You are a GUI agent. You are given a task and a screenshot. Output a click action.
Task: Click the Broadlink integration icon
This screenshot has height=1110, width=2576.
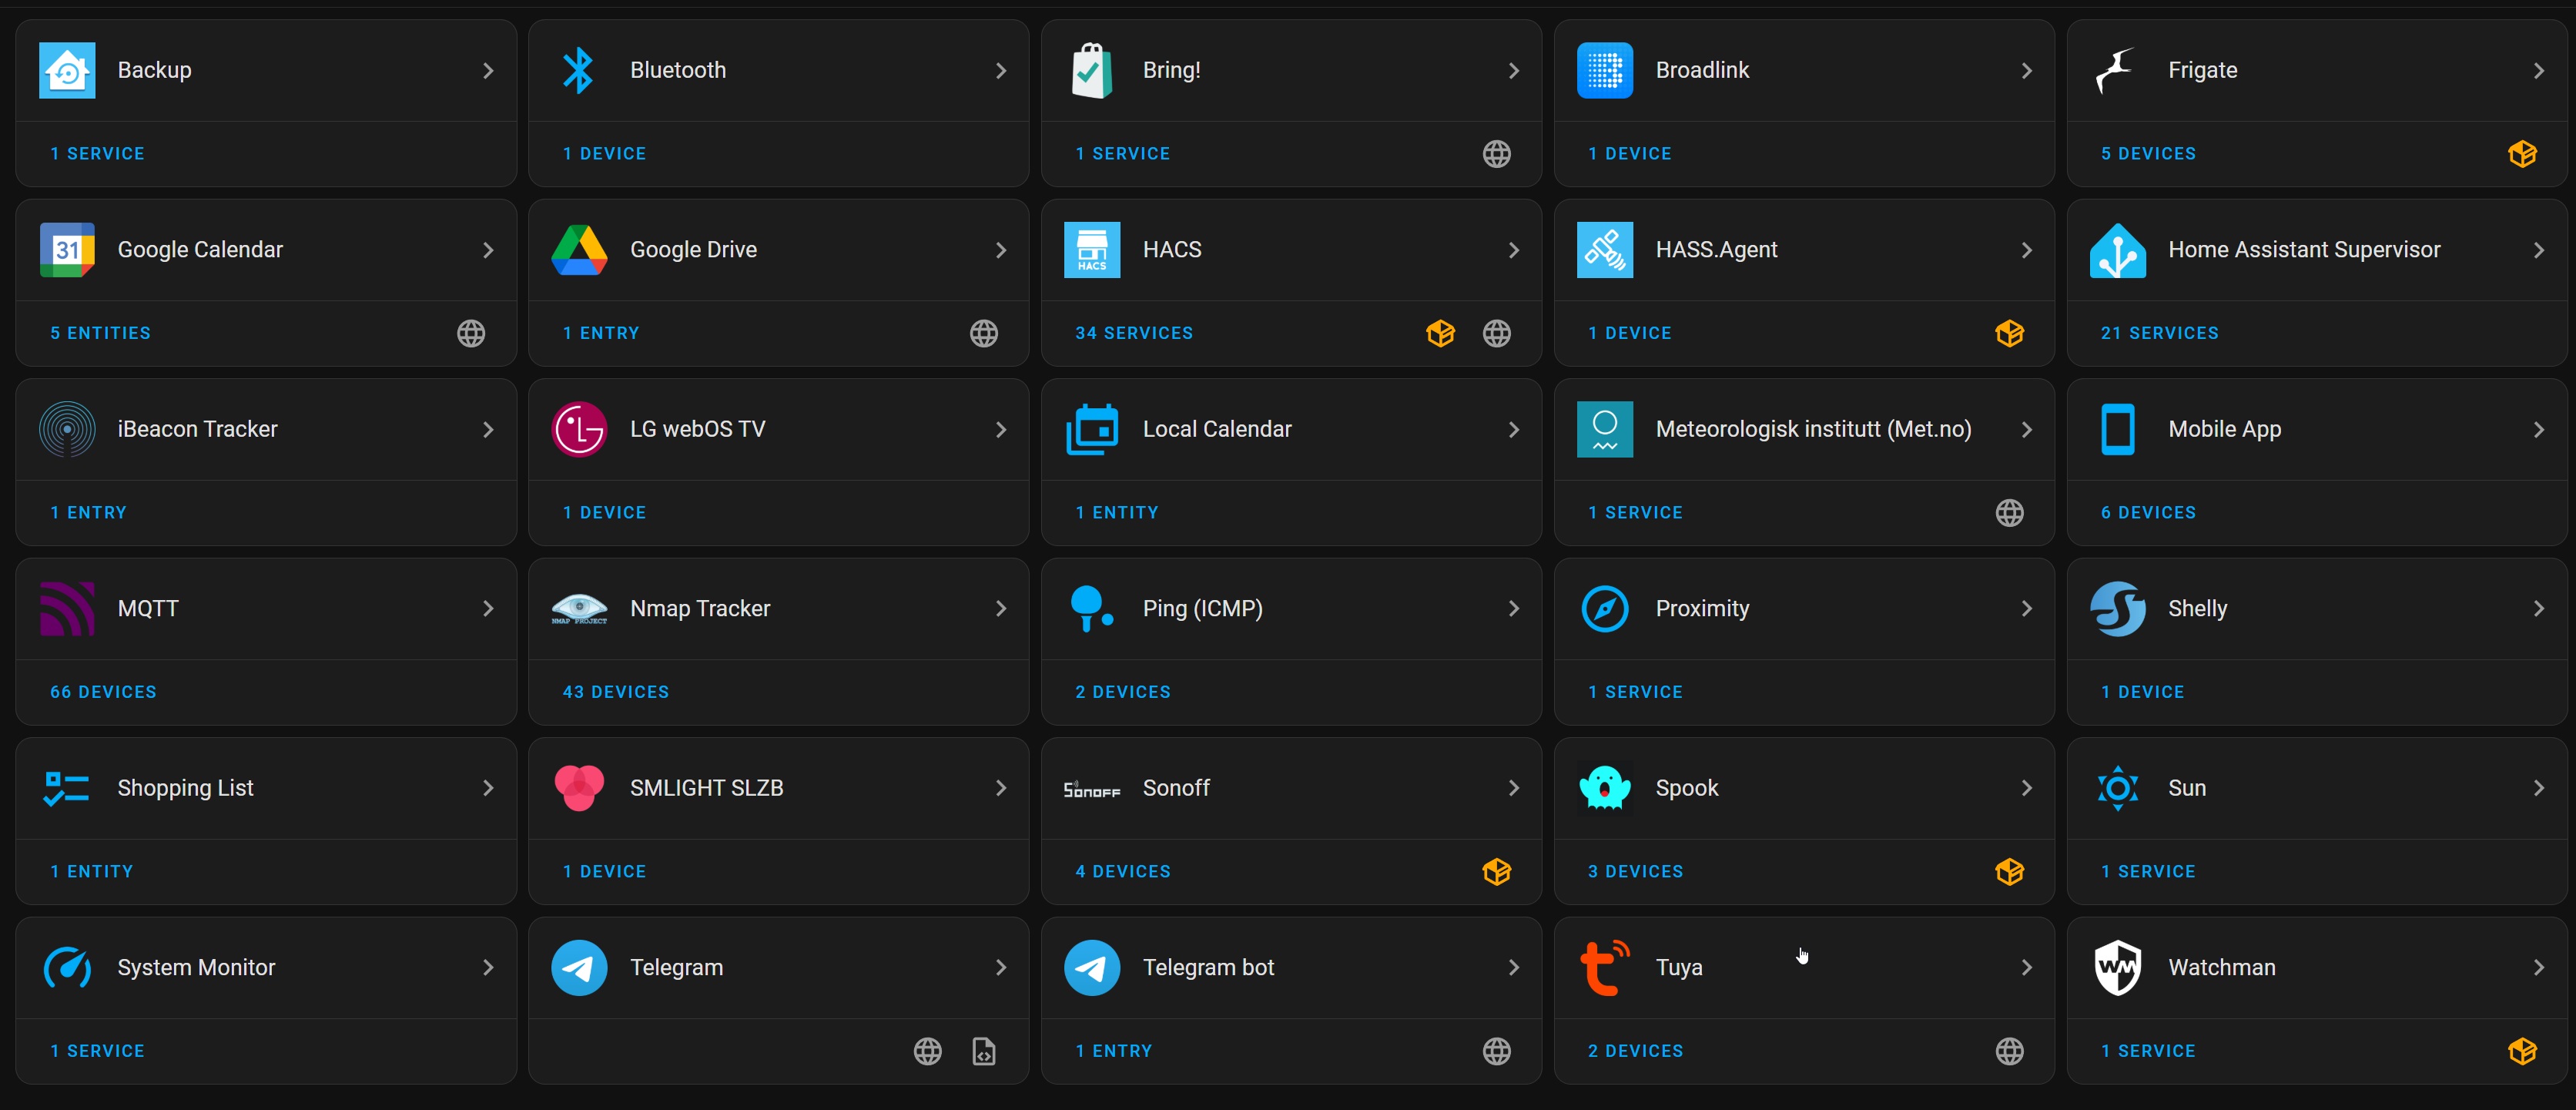tap(1605, 70)
